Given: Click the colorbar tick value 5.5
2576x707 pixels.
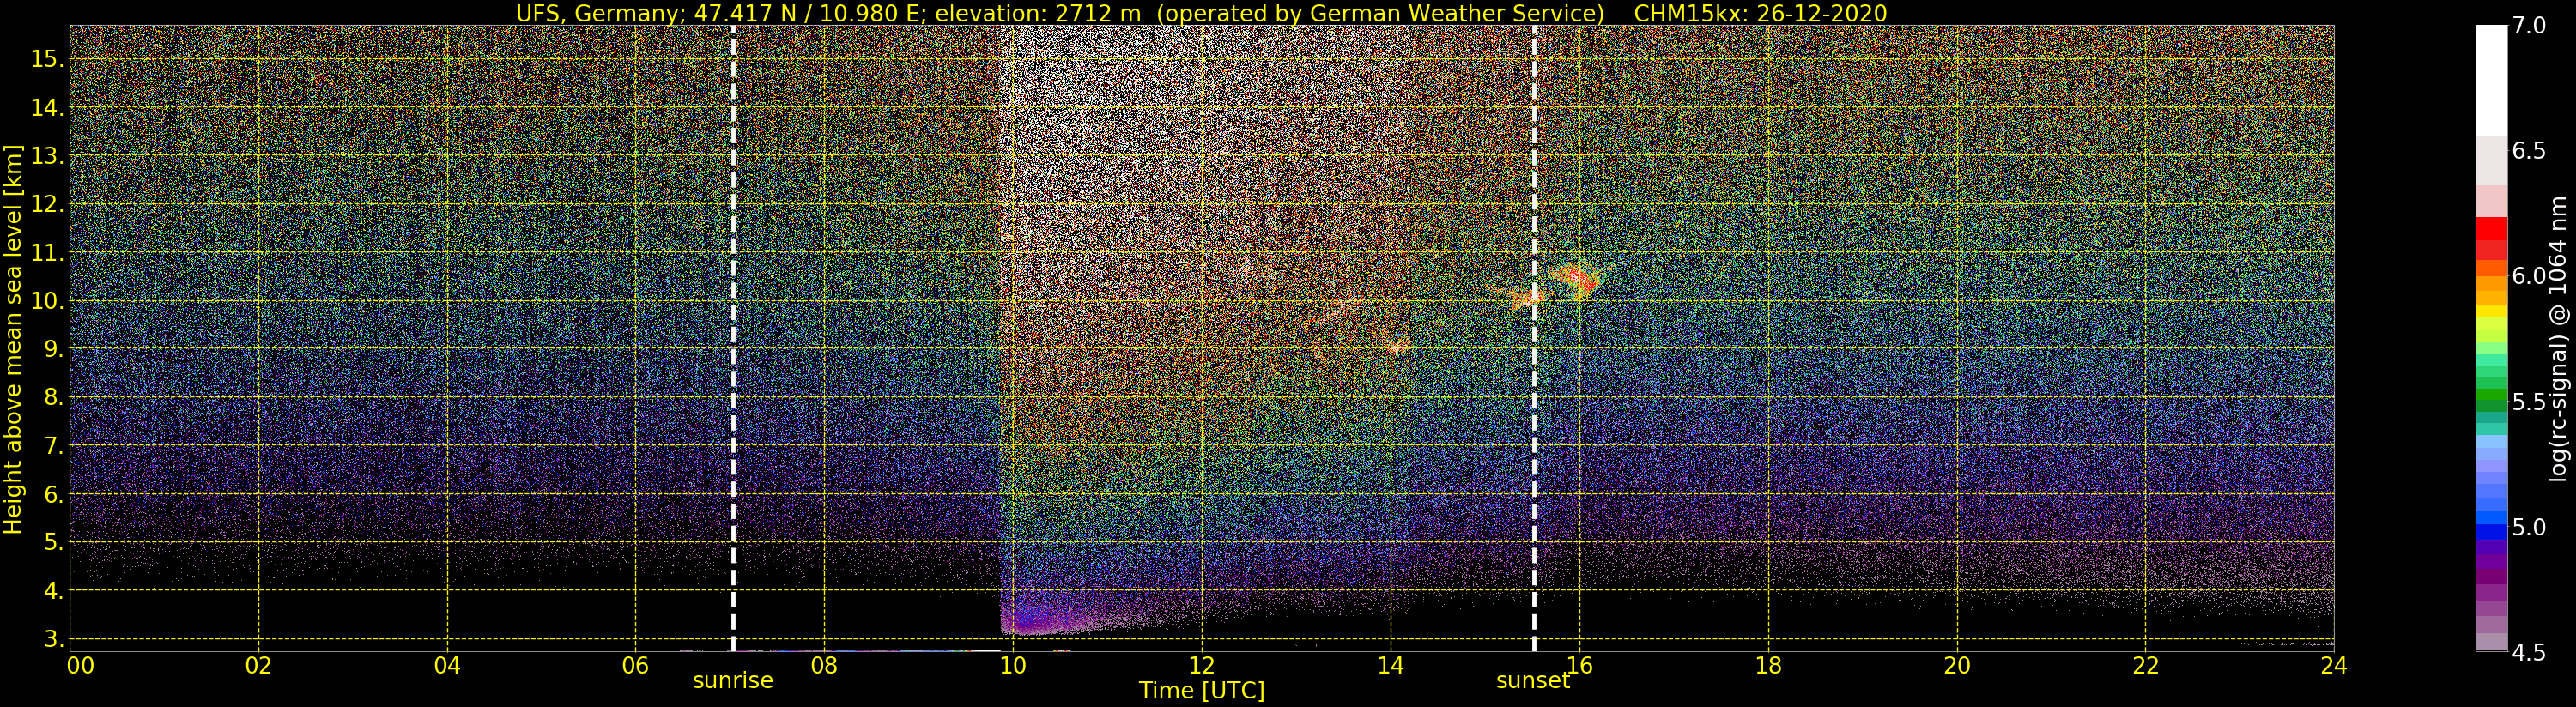Looking at the screenshot, I should tap(2528, 402).
